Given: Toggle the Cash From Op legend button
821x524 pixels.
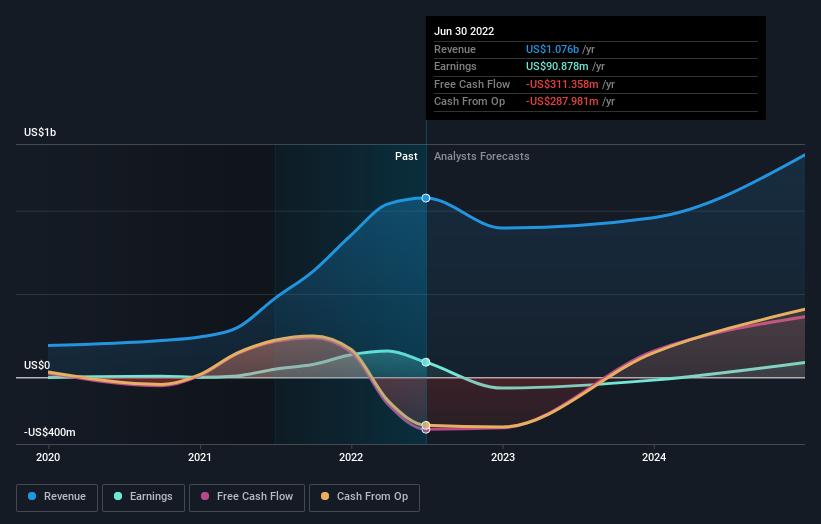Looking at the screenshot, I should point(364,497).
